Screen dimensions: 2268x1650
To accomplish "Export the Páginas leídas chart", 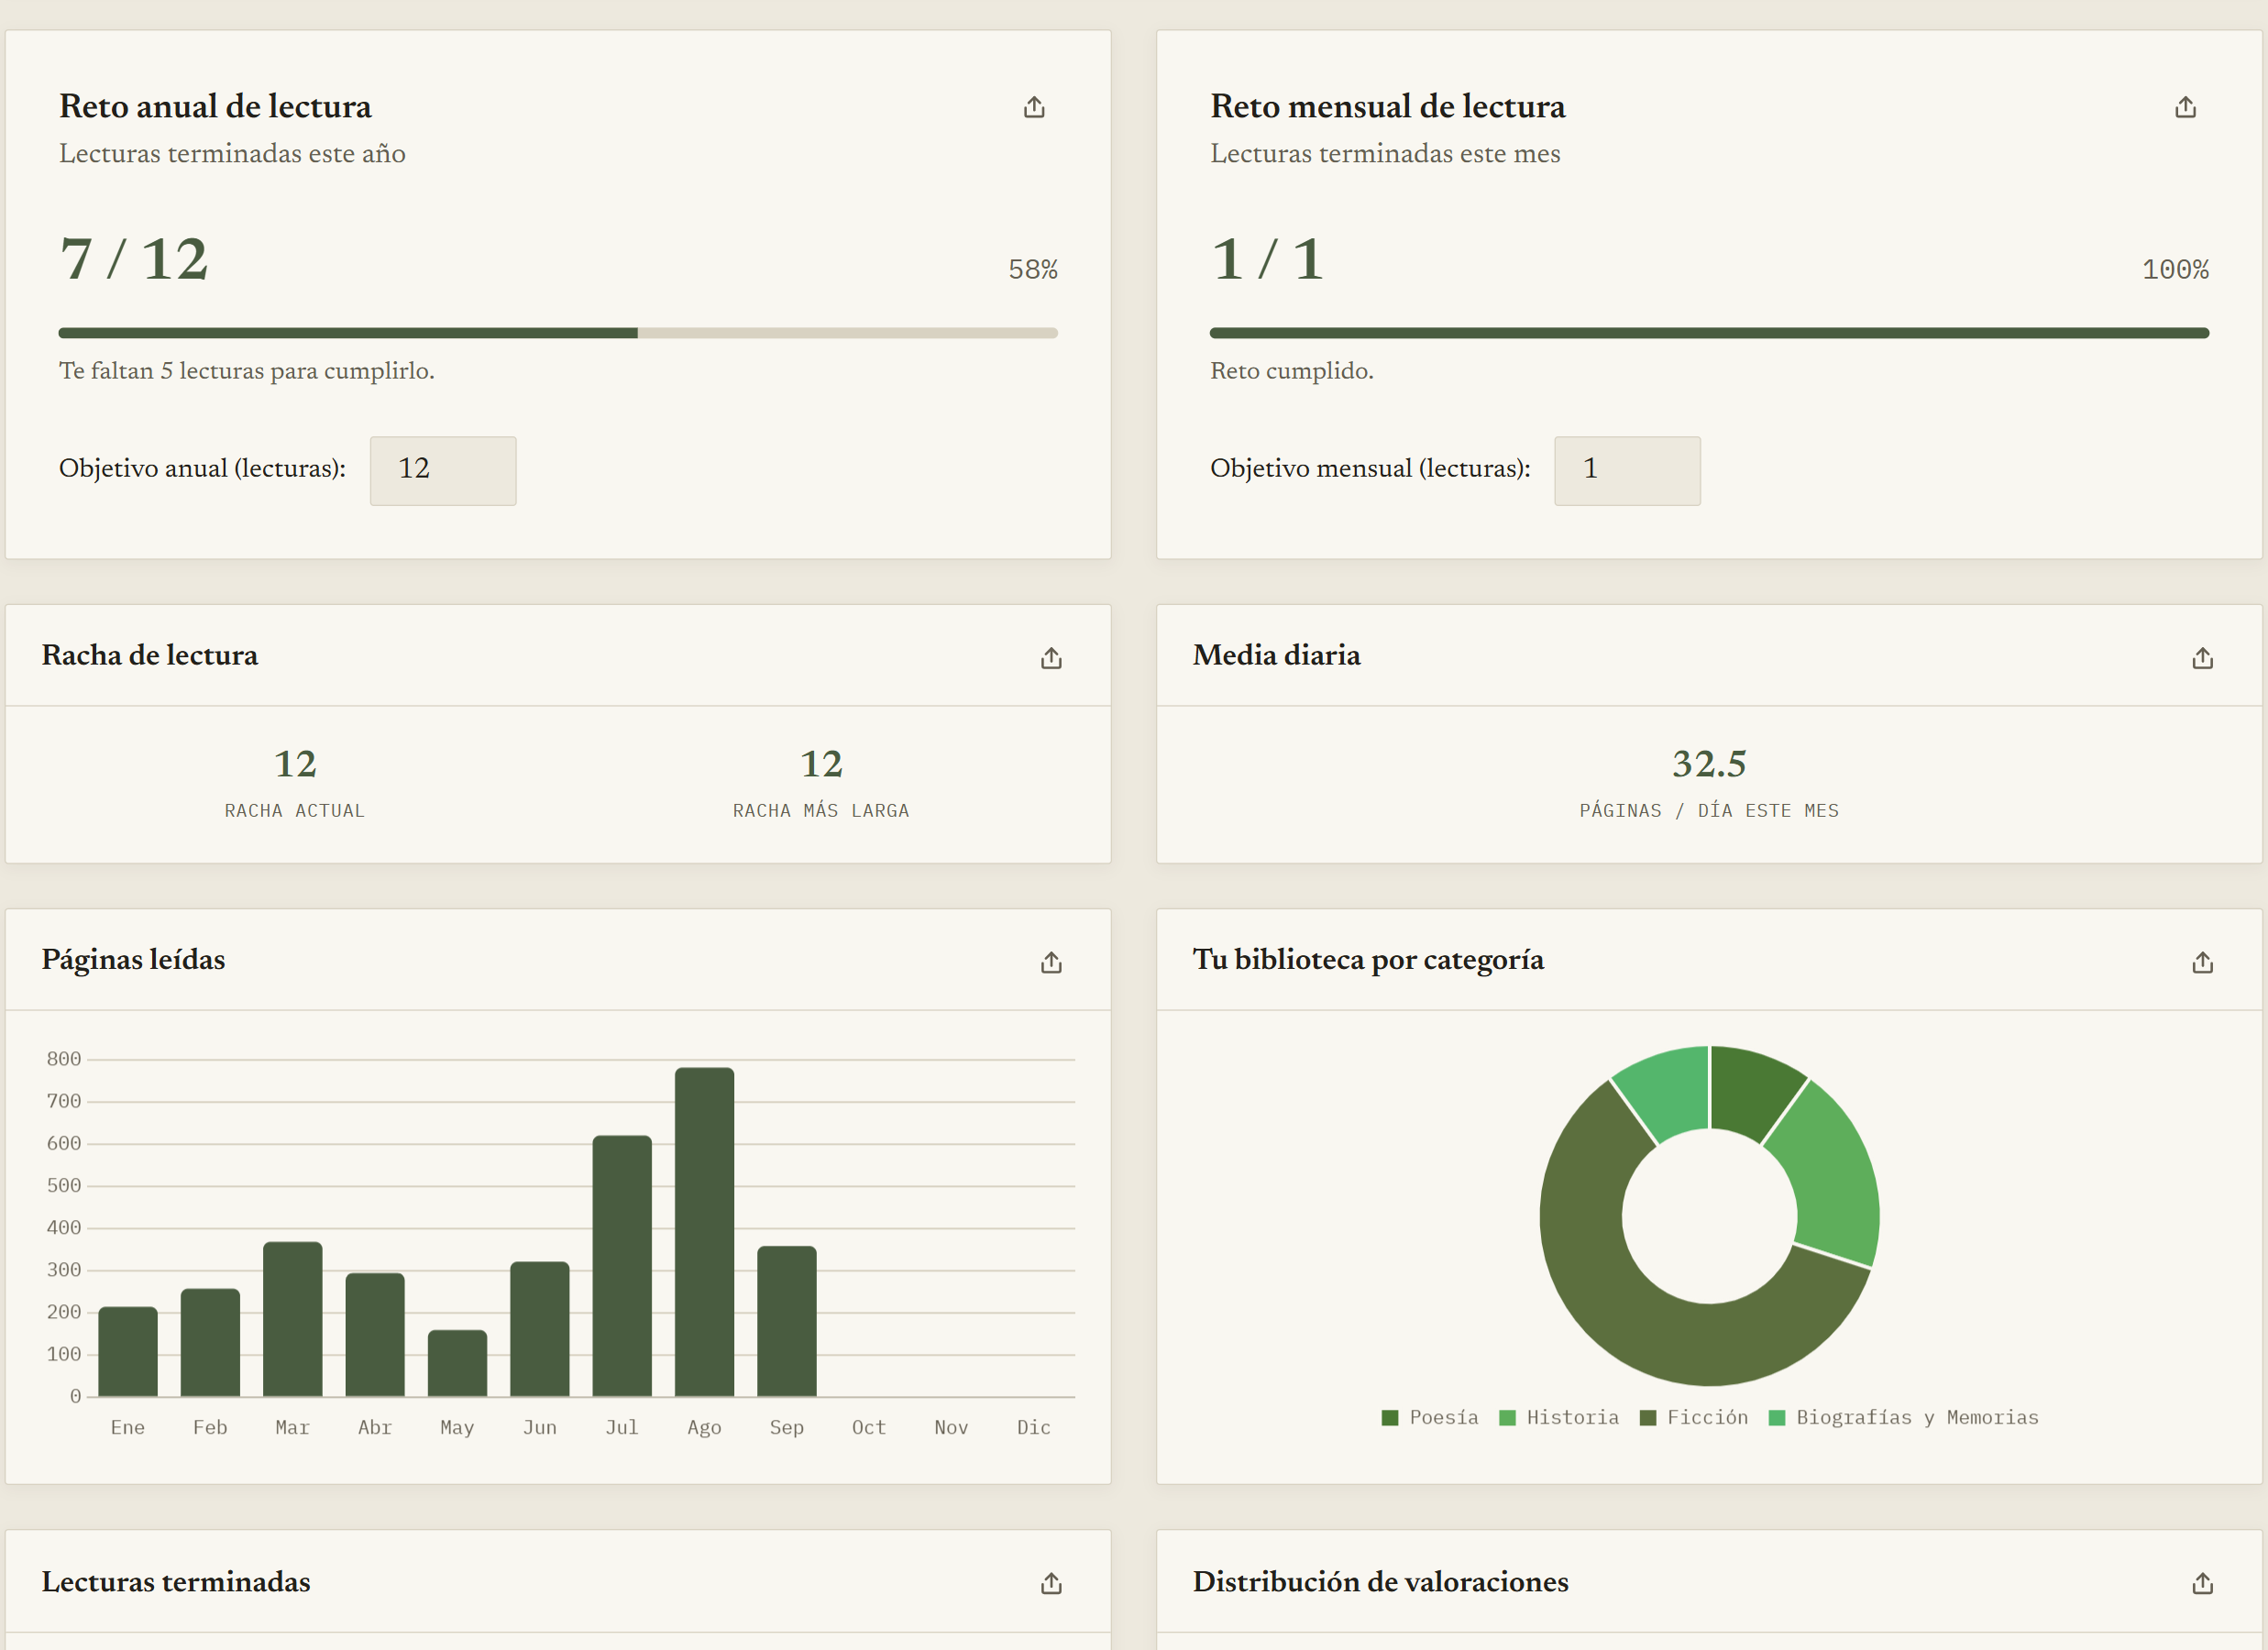I will coord(1051,962).
